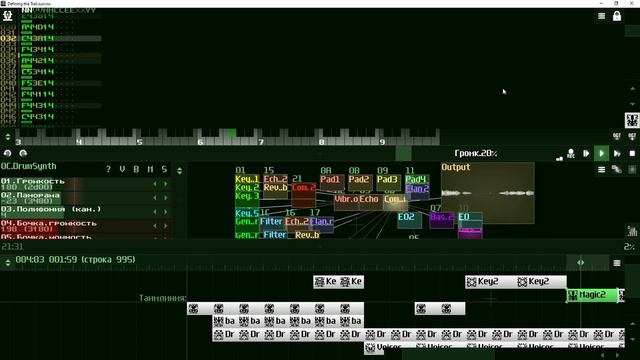Play from the beginning button
Image resolution: width=640 pixels, height=360 pixels.
click(586, 153)
